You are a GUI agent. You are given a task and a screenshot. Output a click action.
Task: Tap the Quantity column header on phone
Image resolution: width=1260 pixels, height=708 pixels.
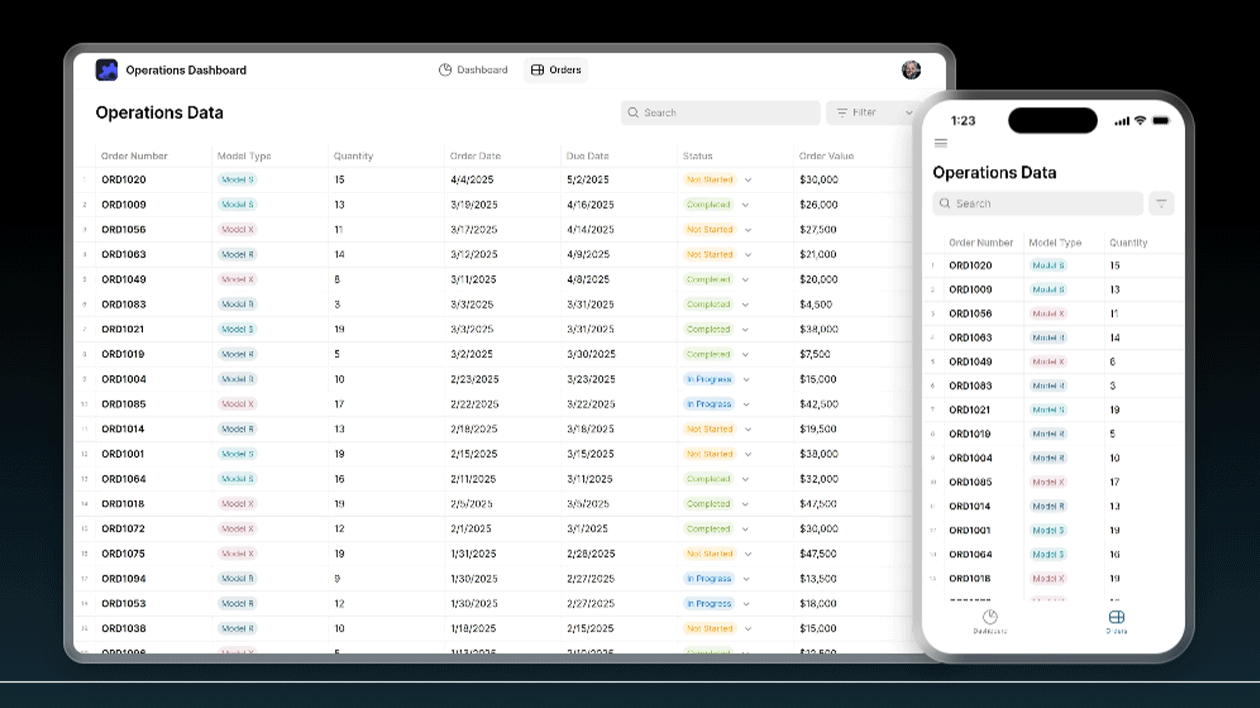click(x=1129, y=243)
